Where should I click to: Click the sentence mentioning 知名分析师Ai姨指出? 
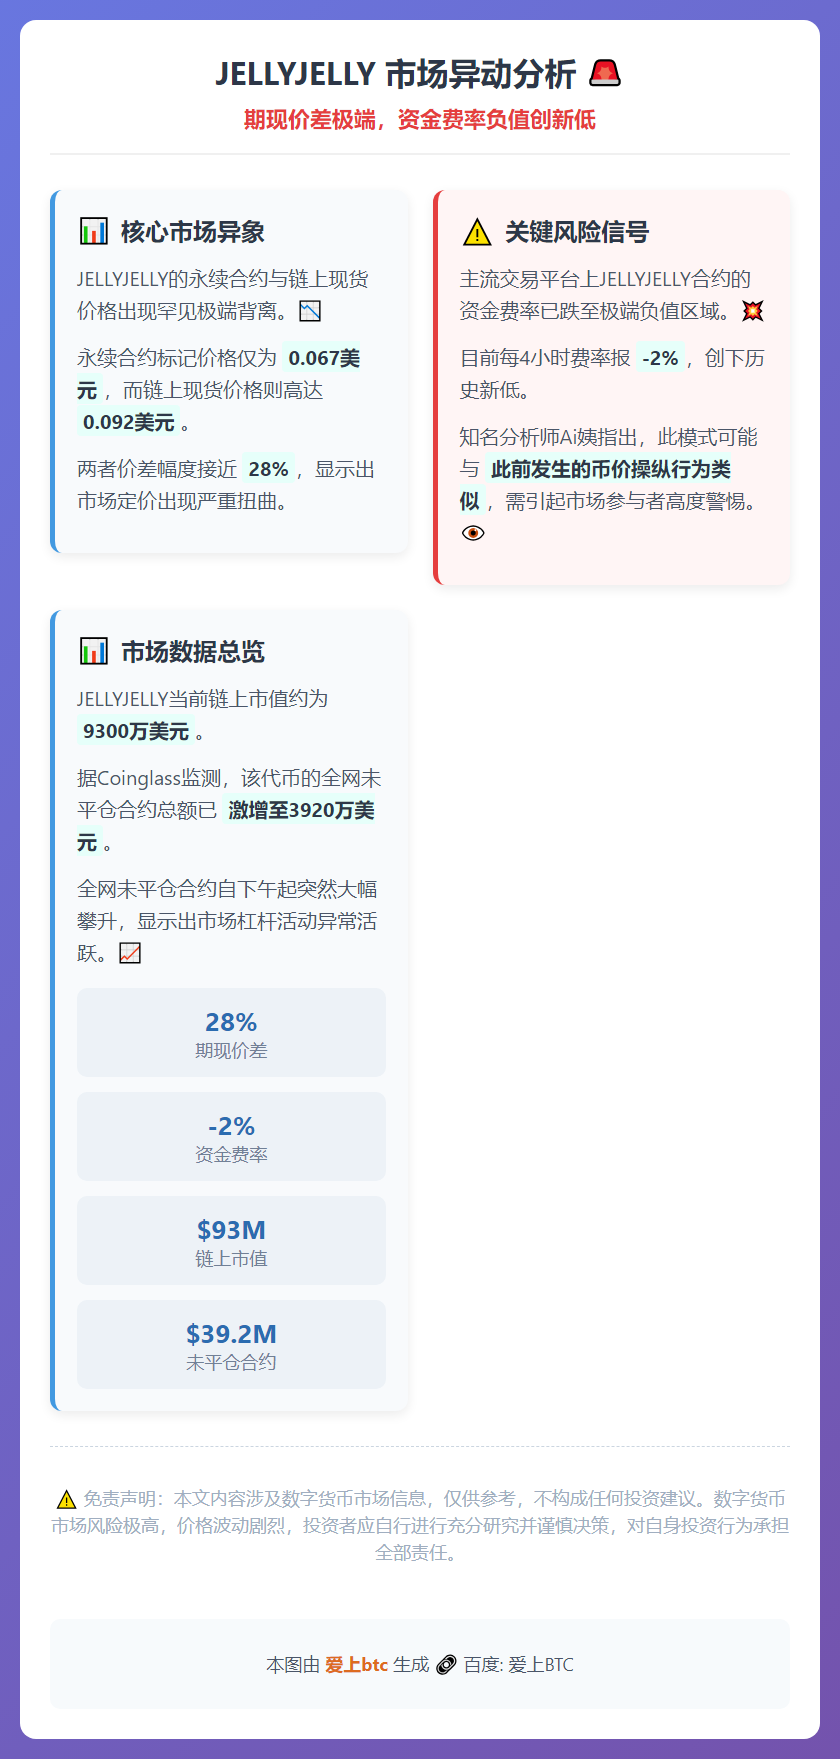point(610,485)
